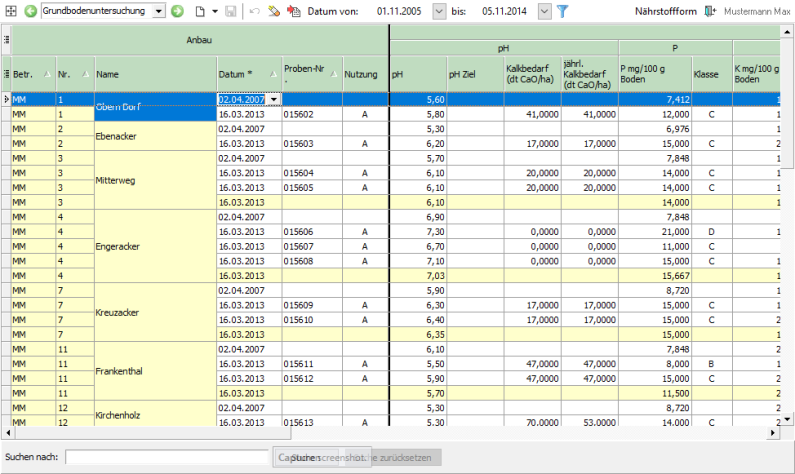Create new record with blank page icon

tap(199, 11)
